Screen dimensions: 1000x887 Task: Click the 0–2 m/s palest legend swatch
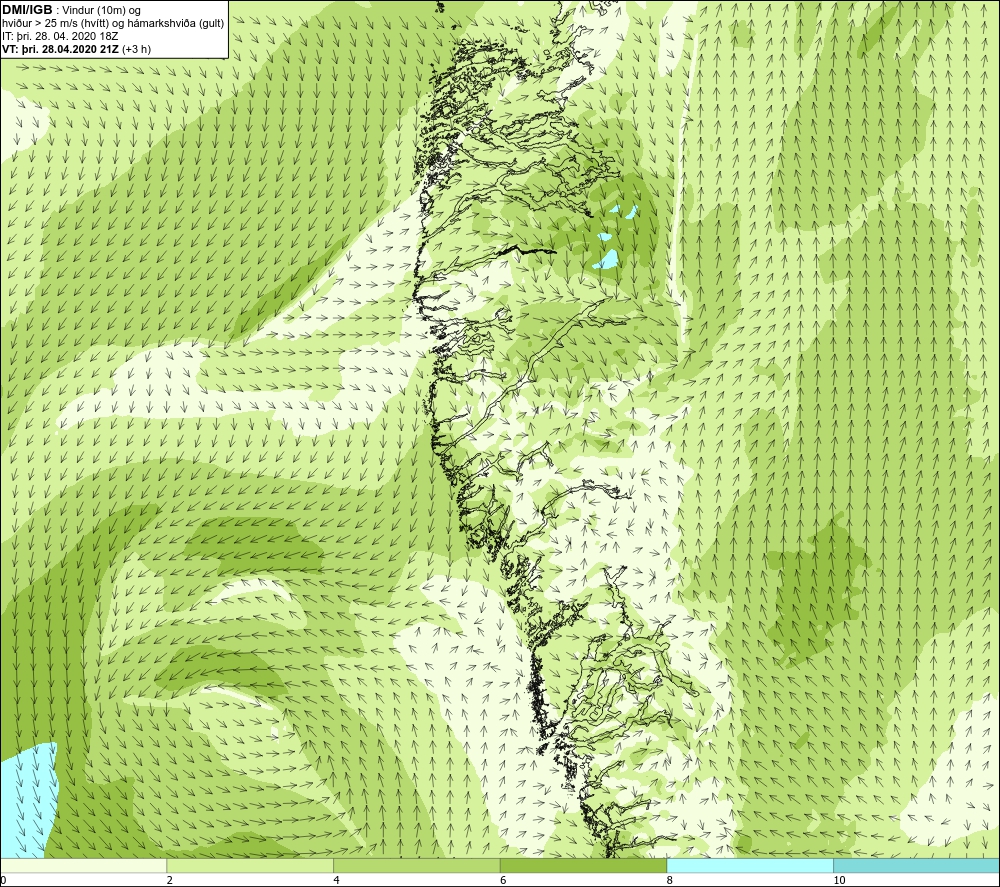click(x=84, y=865)
